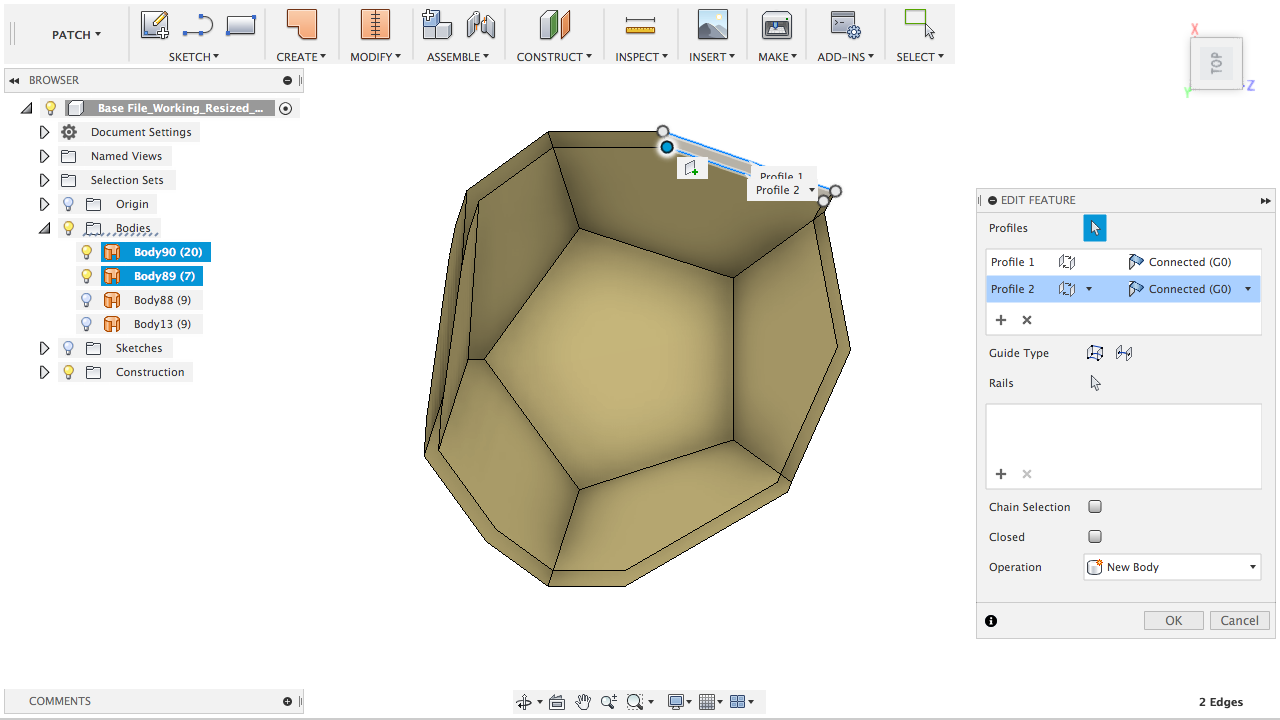
Task: Open the Grid and Snaps icon
Action: [x=708, y=702]
